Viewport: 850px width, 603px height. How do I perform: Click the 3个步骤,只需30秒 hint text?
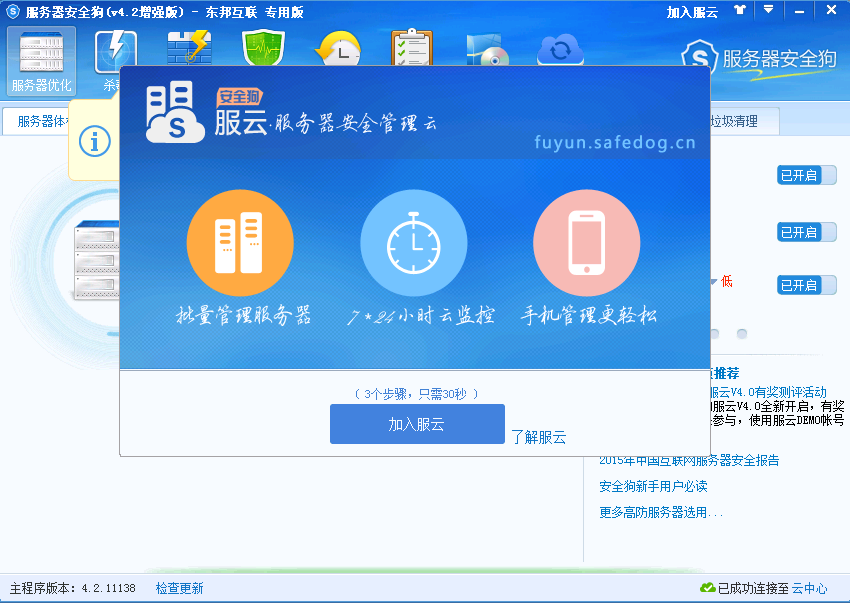coord(416,394)
